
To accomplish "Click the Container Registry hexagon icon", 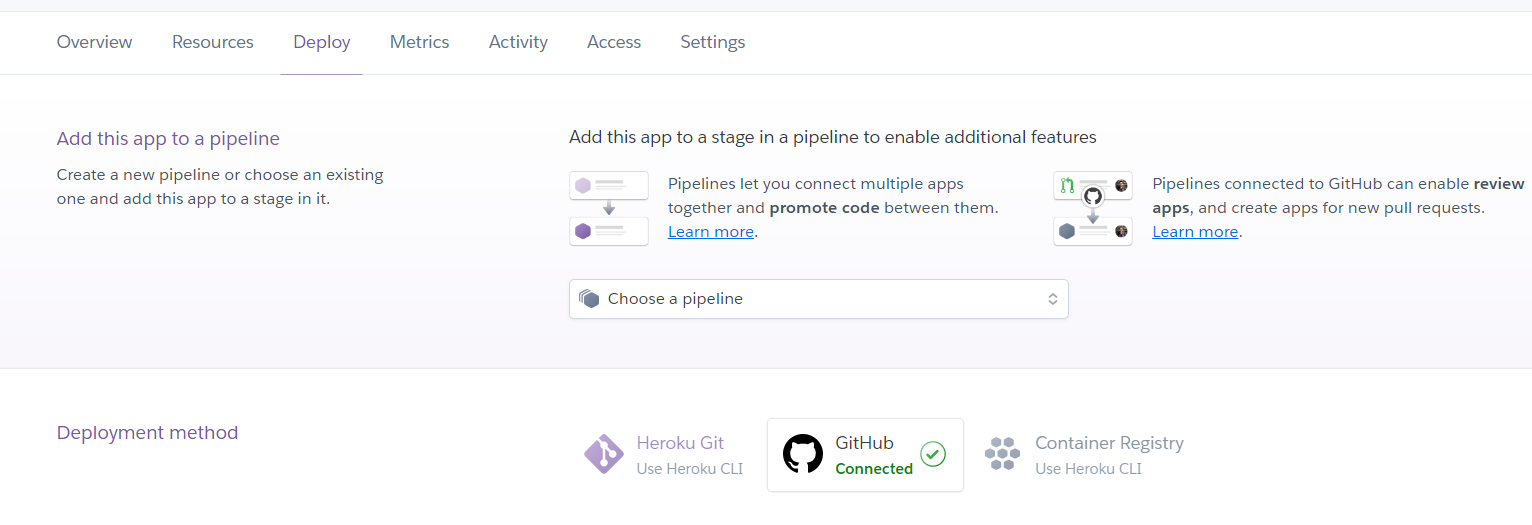I will pos(1002,455).
